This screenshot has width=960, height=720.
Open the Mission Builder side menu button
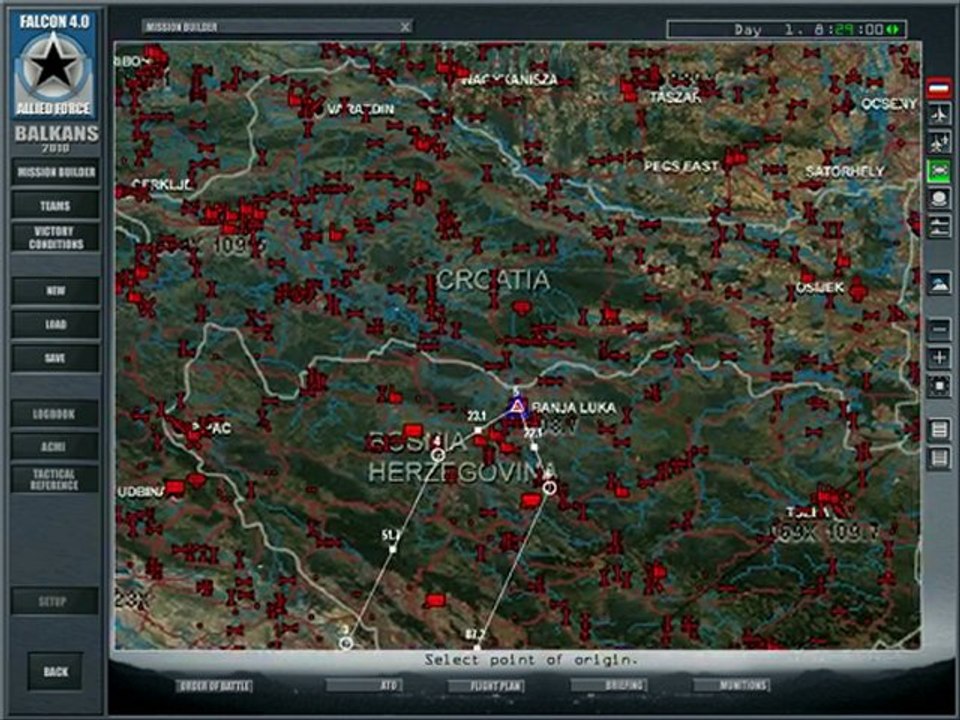click(55, 172)
